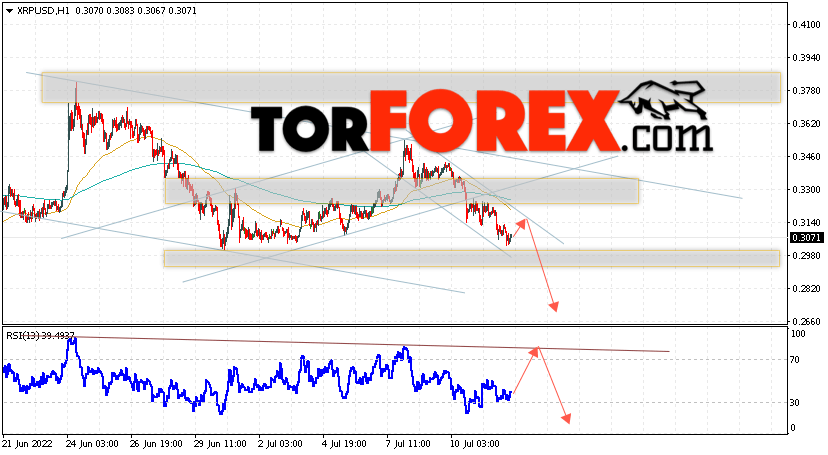Click the 0.2820 price axis label

(x=806, y=289)
